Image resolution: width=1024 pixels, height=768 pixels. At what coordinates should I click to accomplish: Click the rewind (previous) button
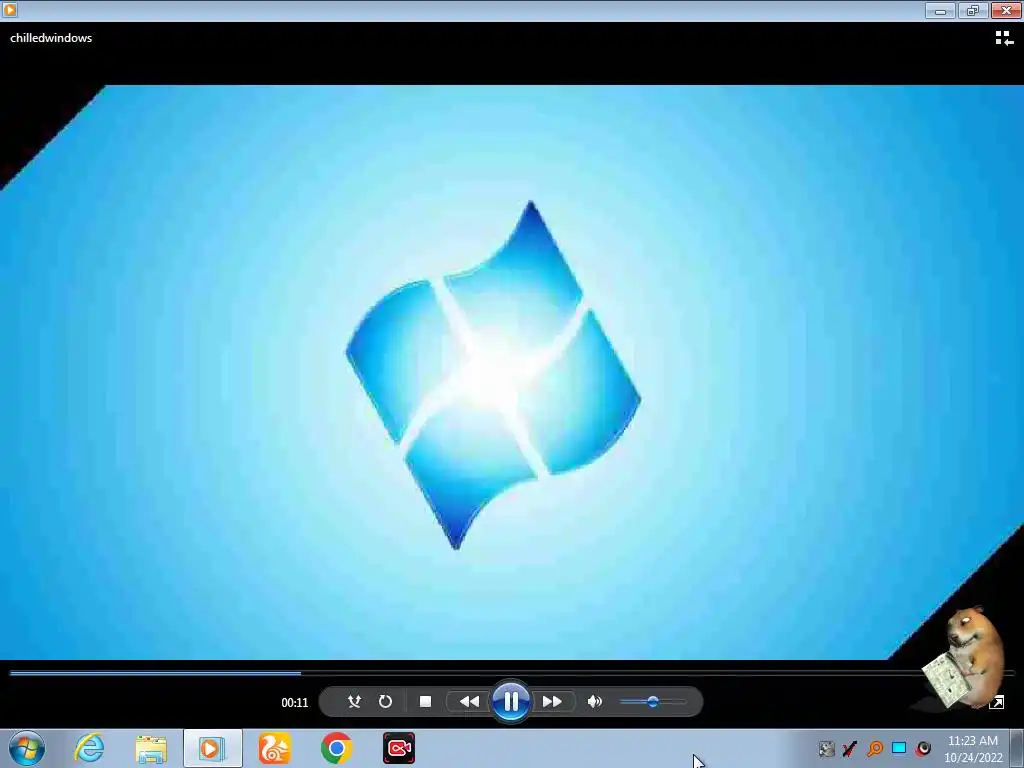point(469,701)
